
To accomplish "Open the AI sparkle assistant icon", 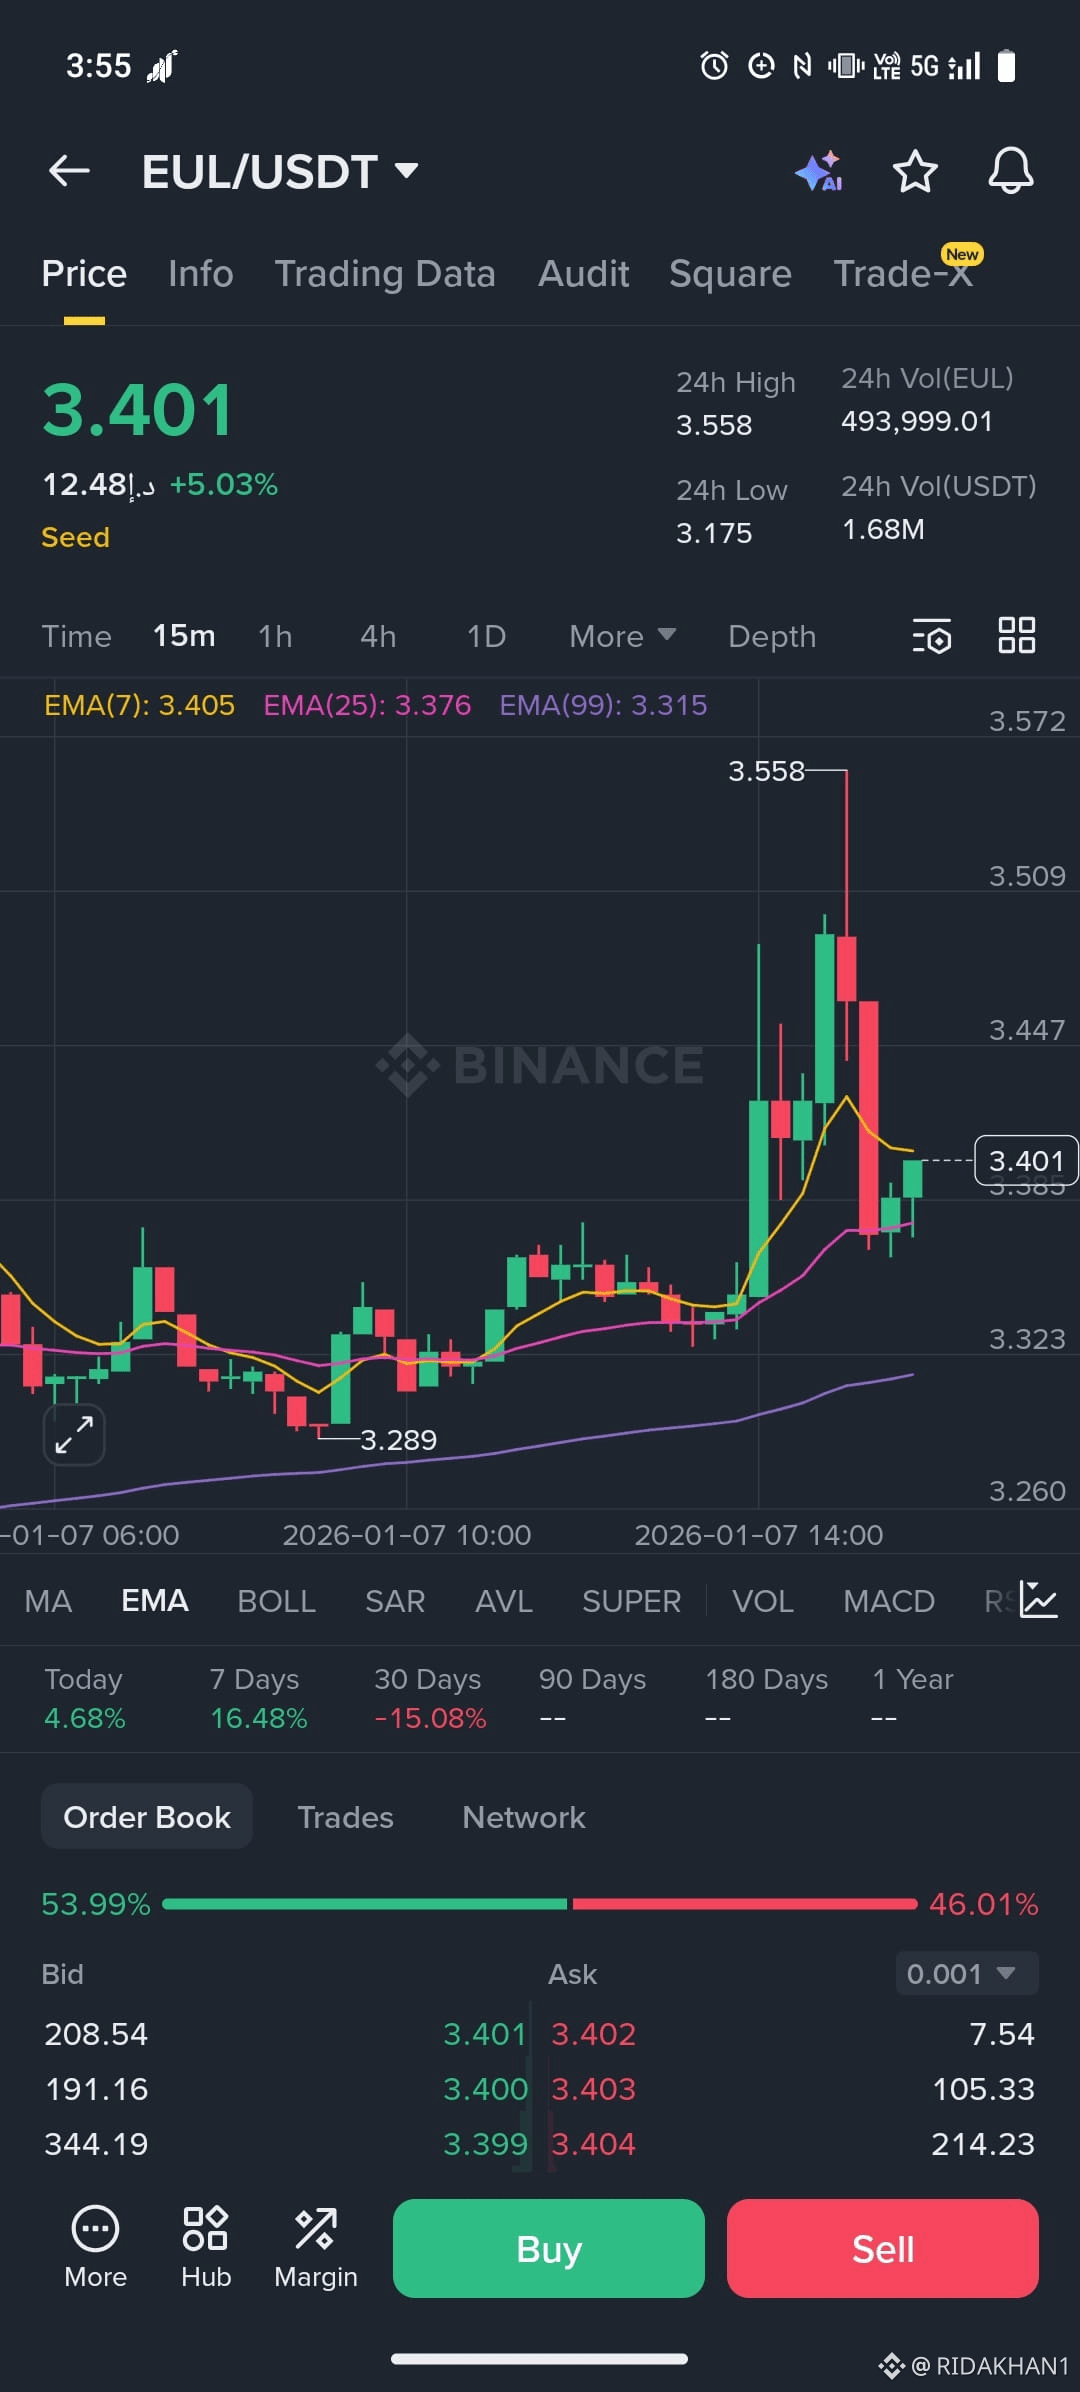I will (x=819, y=171).
